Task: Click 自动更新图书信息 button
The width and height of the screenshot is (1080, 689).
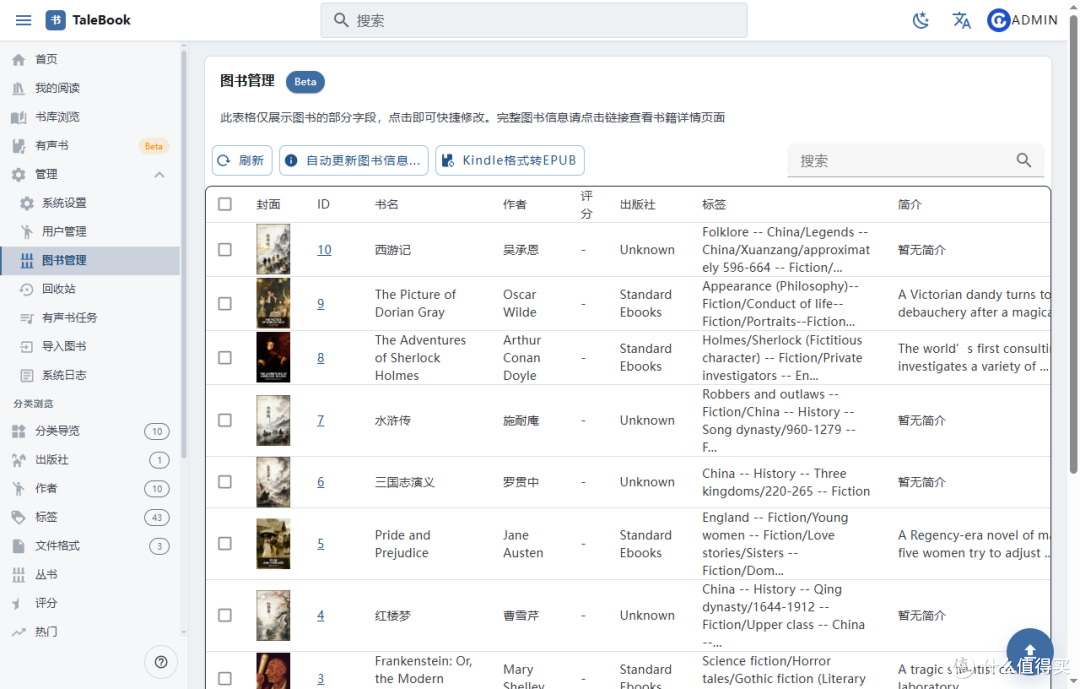Action: tap(354, 161)
